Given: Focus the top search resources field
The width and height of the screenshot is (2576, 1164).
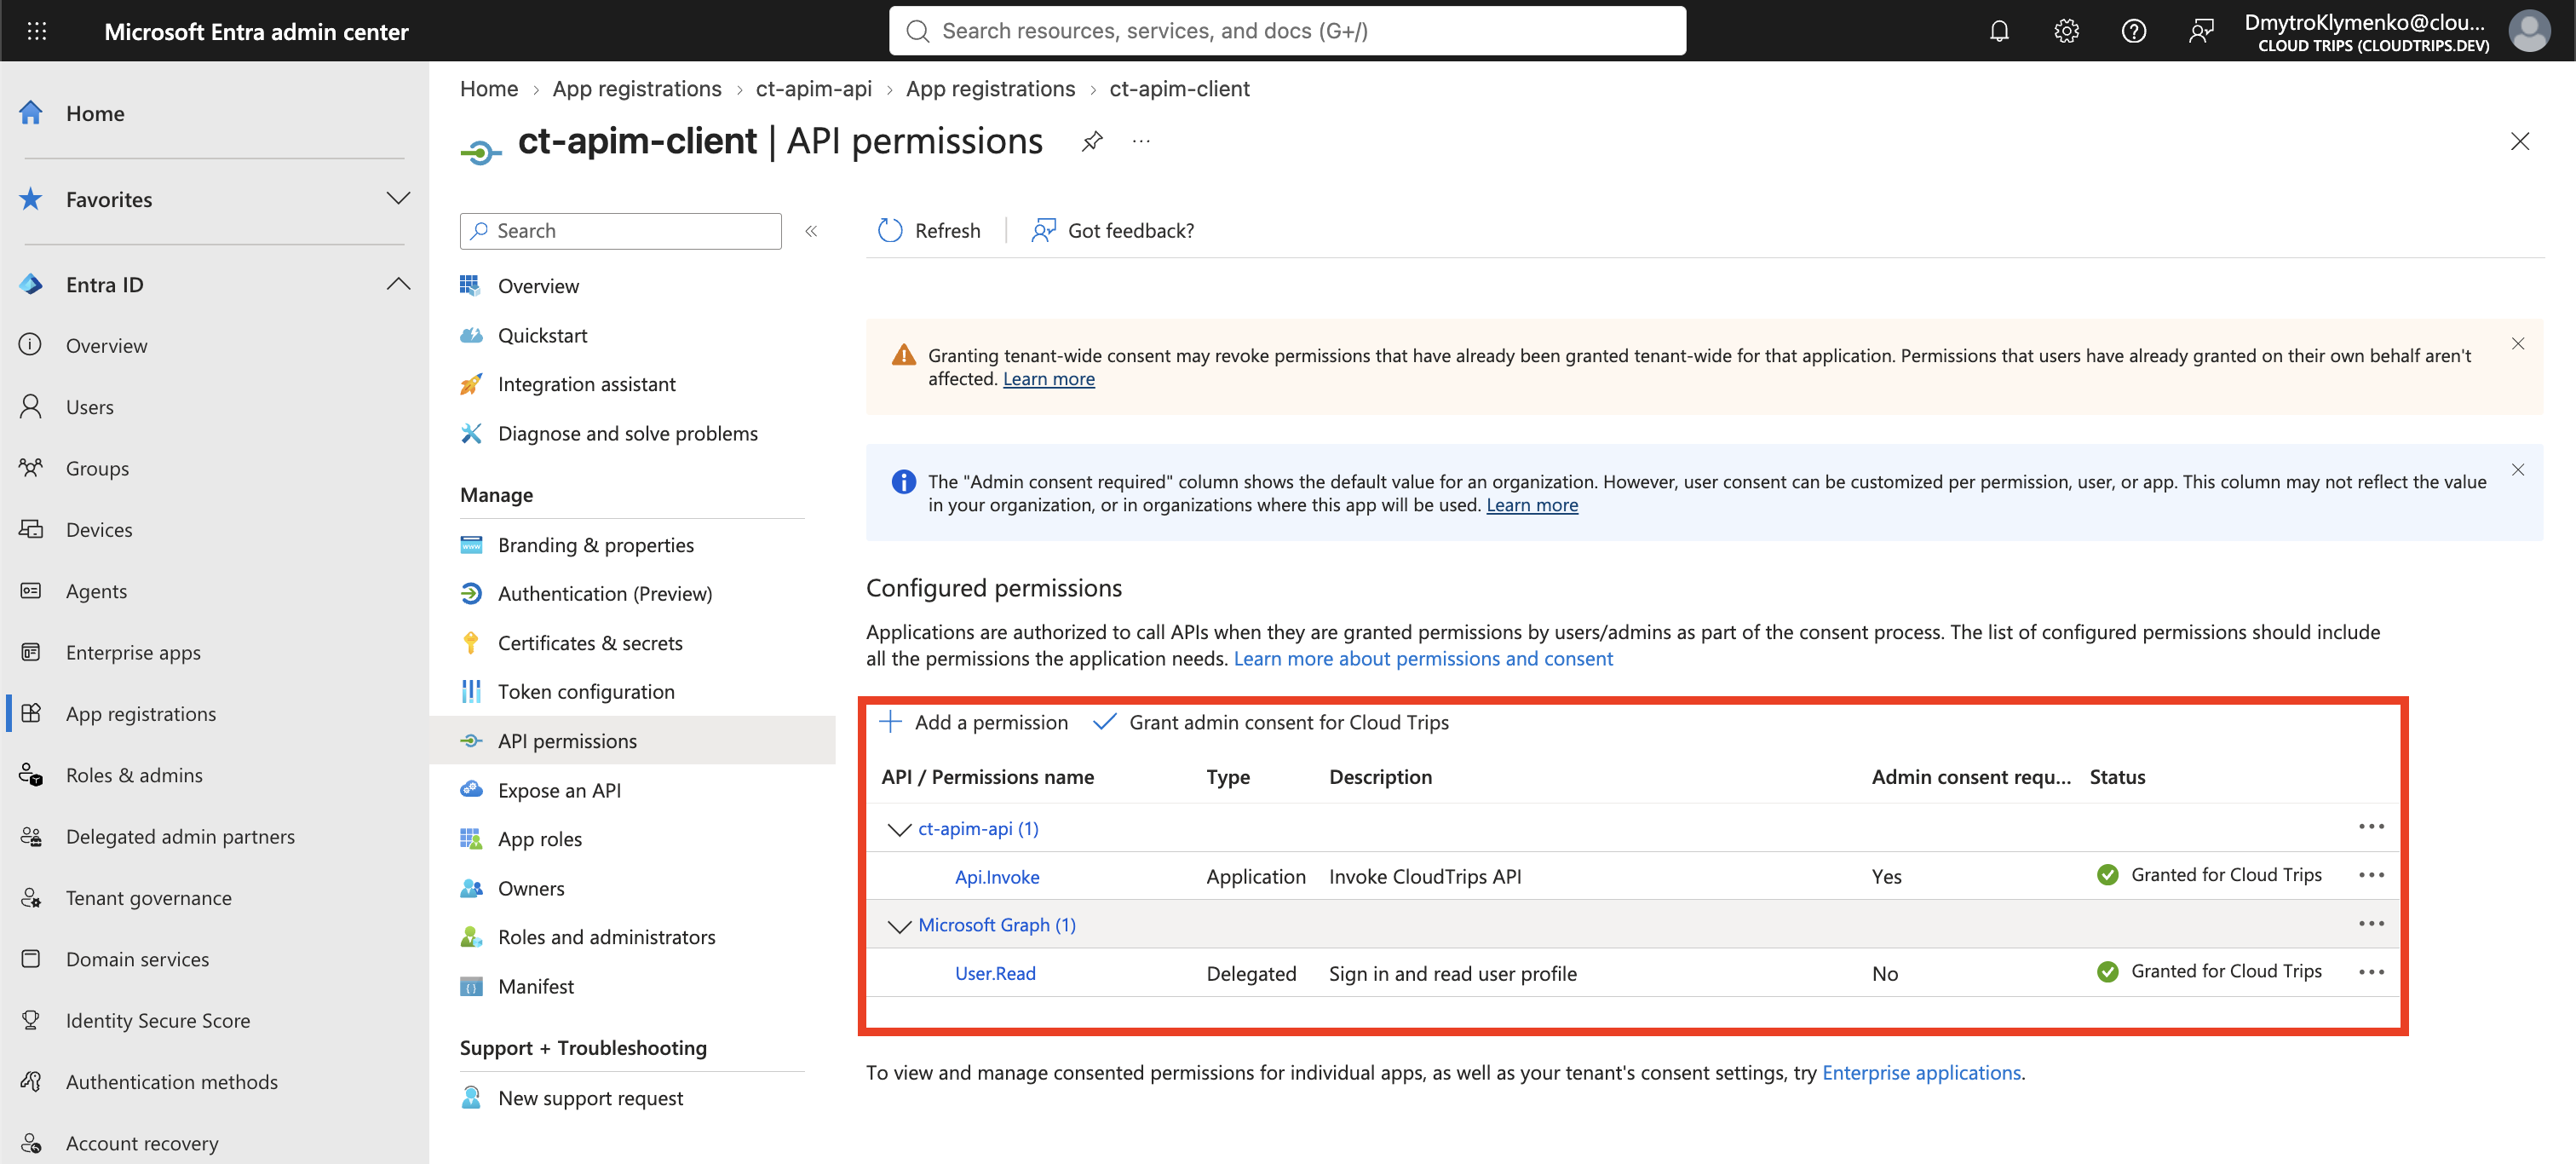Looking at the screenshot, I should pyautogui.click(x=1287, y=31).
